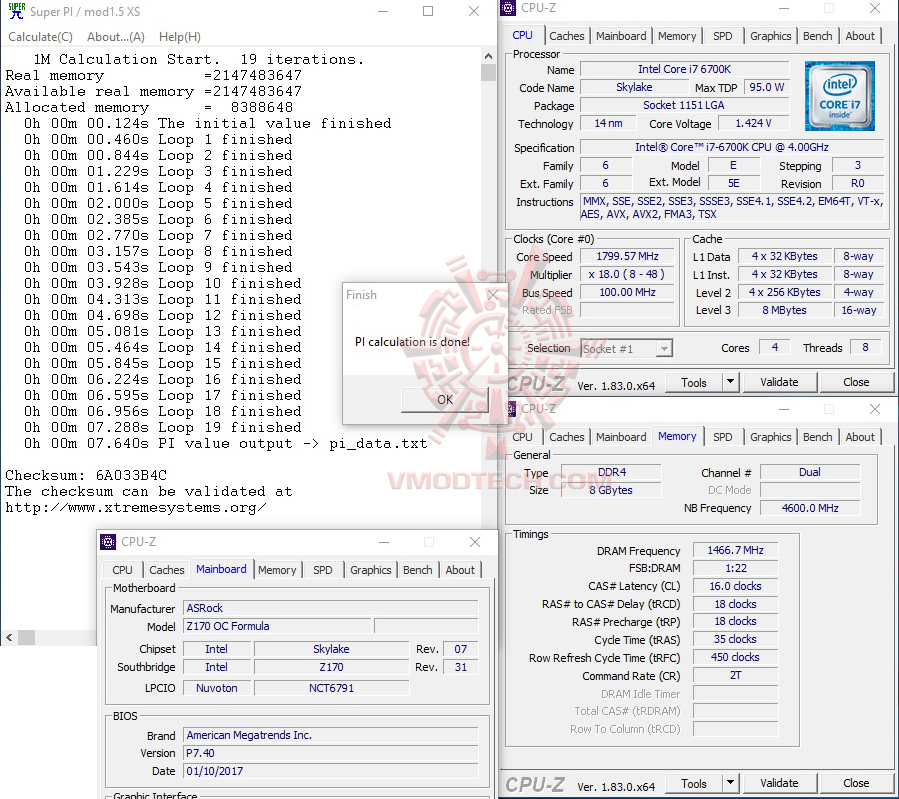Click the NCT6791 LPCIO field
Screen dimensions: 899x799
331,688
